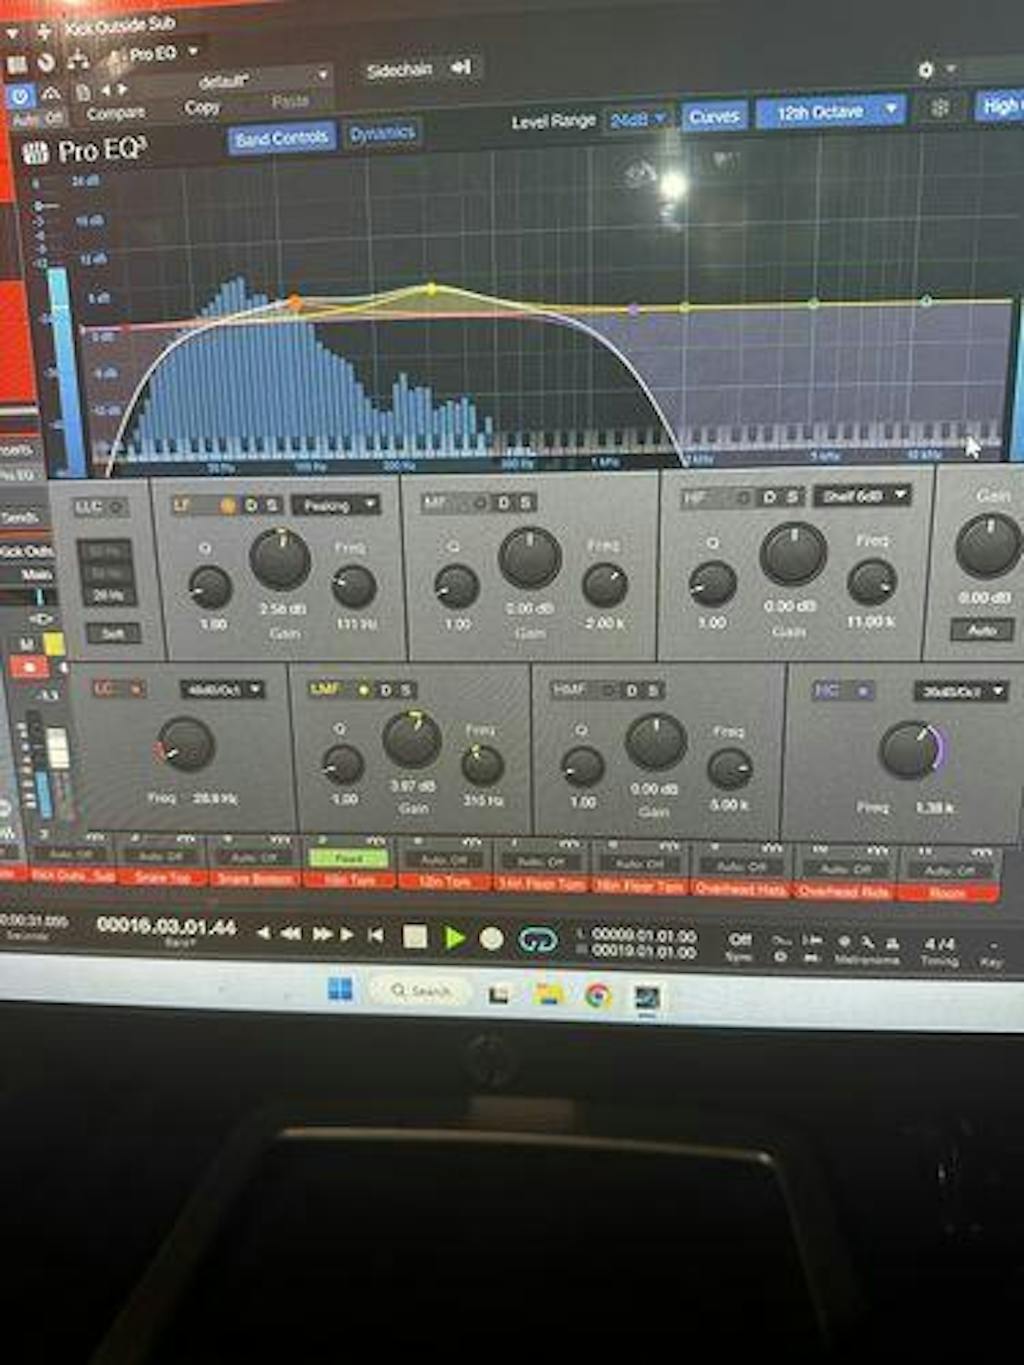The image size is (1024, 1365).
Task: Click the metronome icon in transport bar
Action: [866, 942]
